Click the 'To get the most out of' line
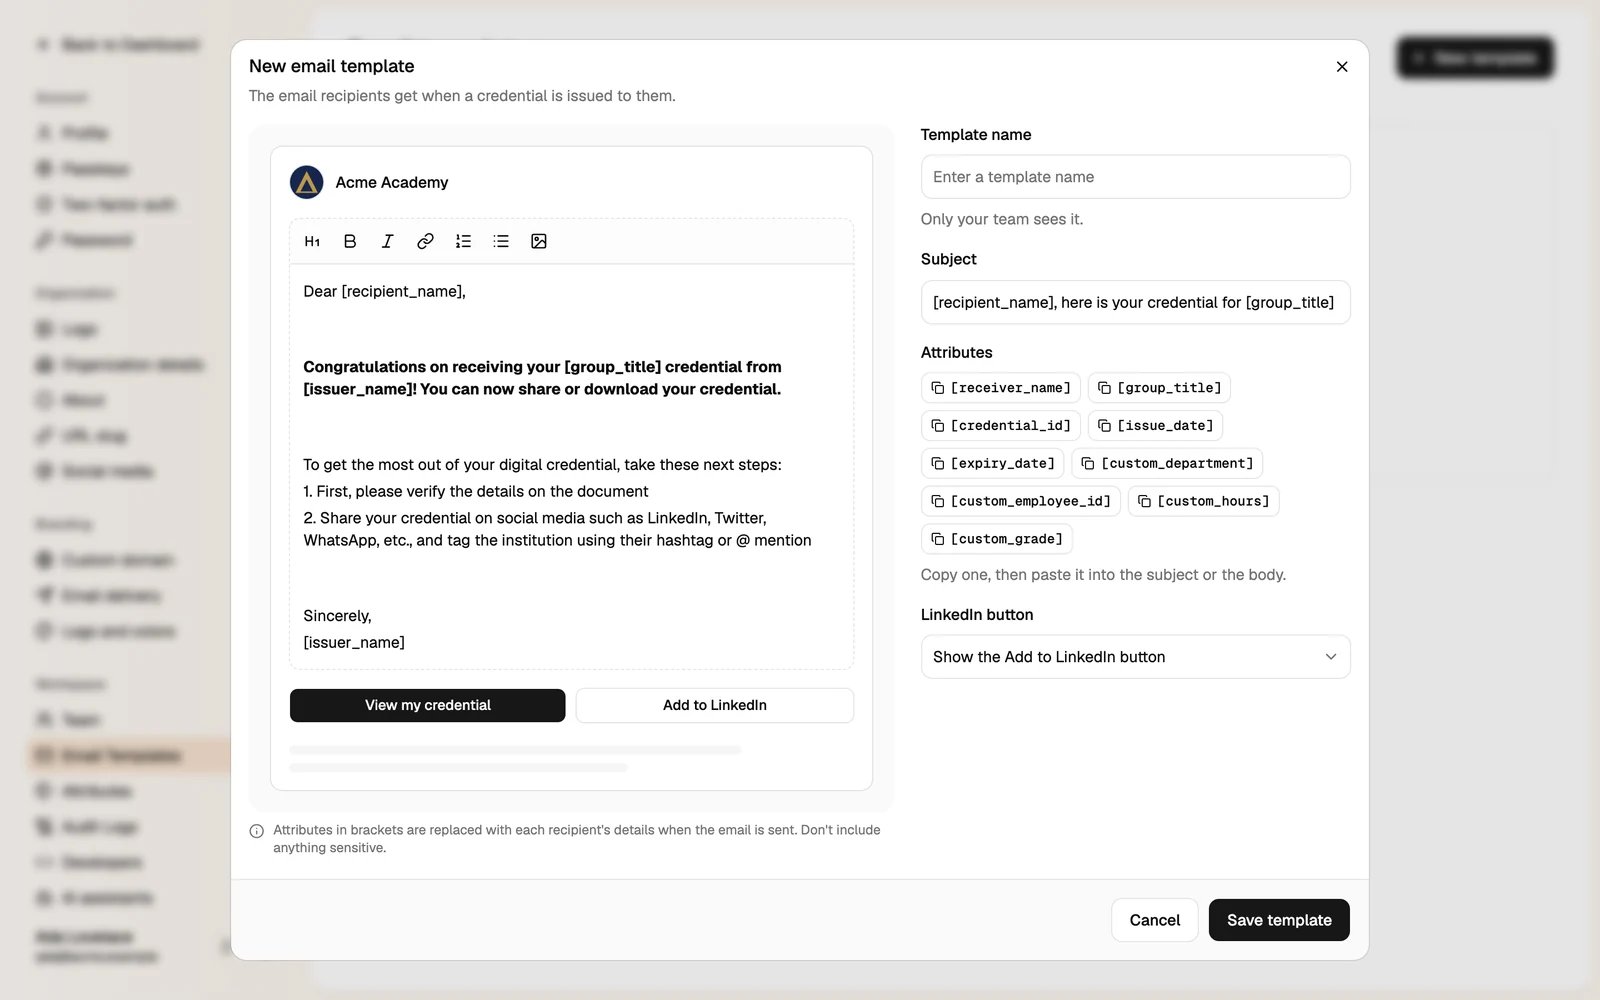Image resolution: width=1600 pixels, height=1000 pixels. coord(542,465)
